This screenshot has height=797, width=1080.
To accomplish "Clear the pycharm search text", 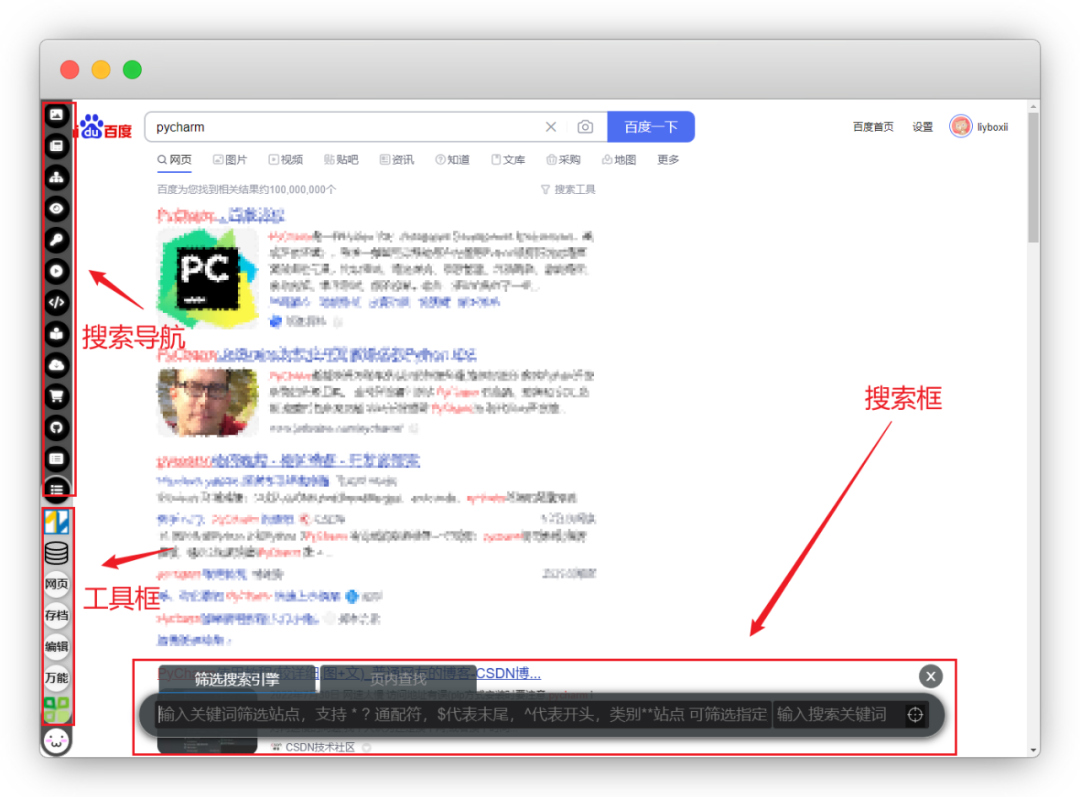I will (551, 127).
